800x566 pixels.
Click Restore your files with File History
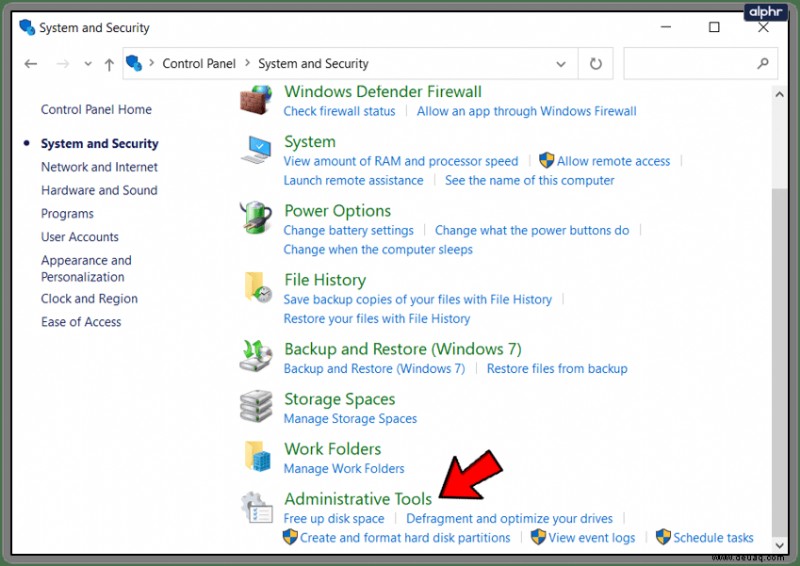point(377,319)
